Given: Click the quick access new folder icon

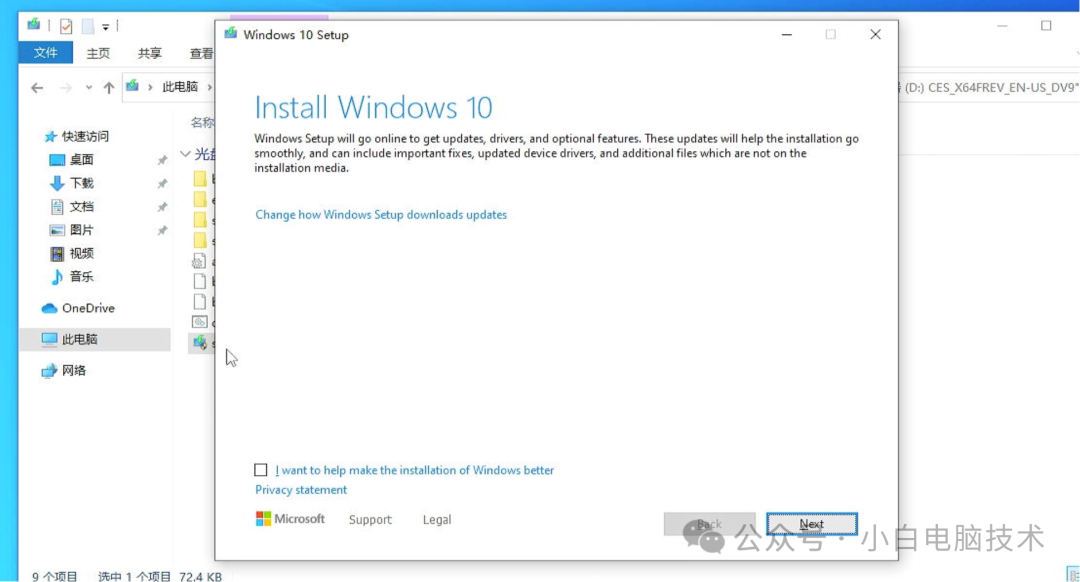Looking at the screenshot, I should (x=88, y=26).
